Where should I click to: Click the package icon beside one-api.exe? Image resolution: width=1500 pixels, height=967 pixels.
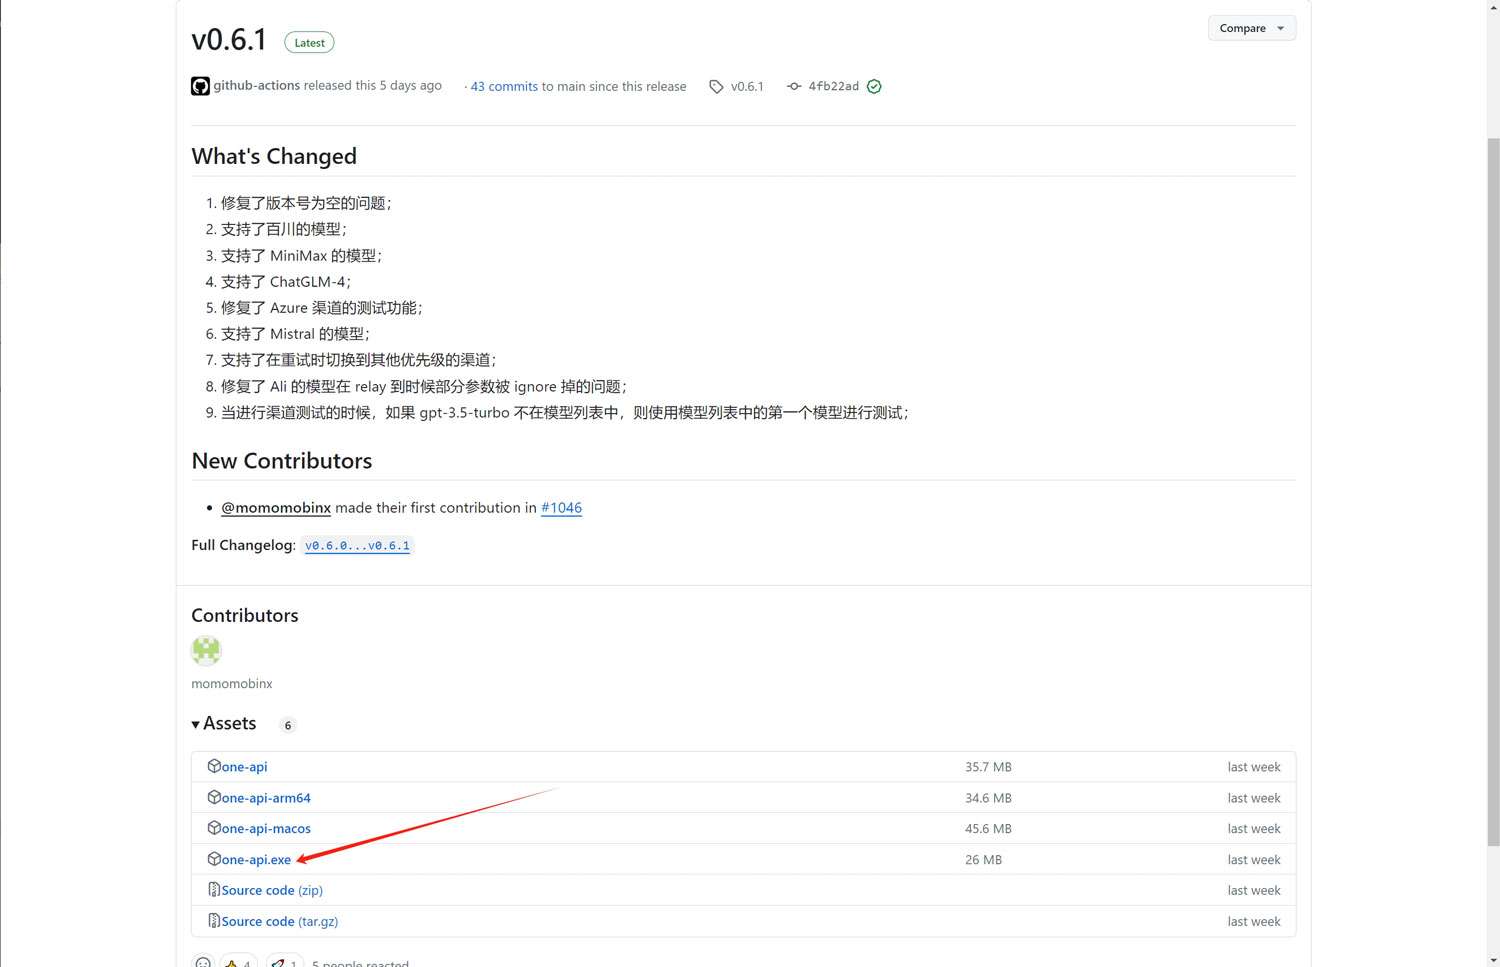pos(214,859)
